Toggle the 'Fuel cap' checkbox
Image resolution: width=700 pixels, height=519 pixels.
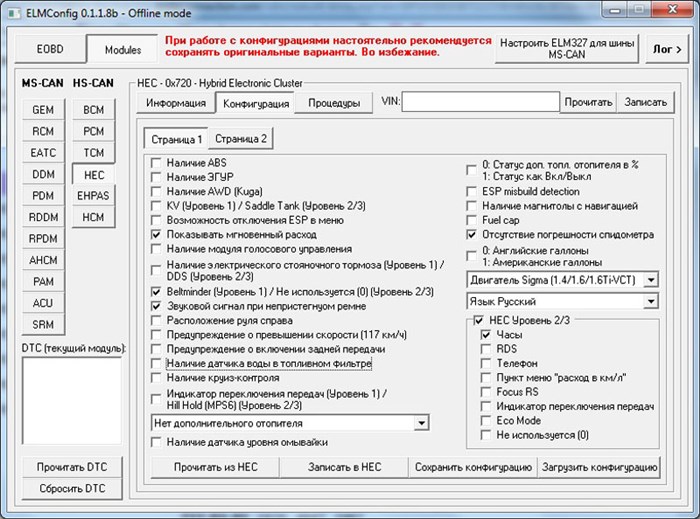[474, 219]
